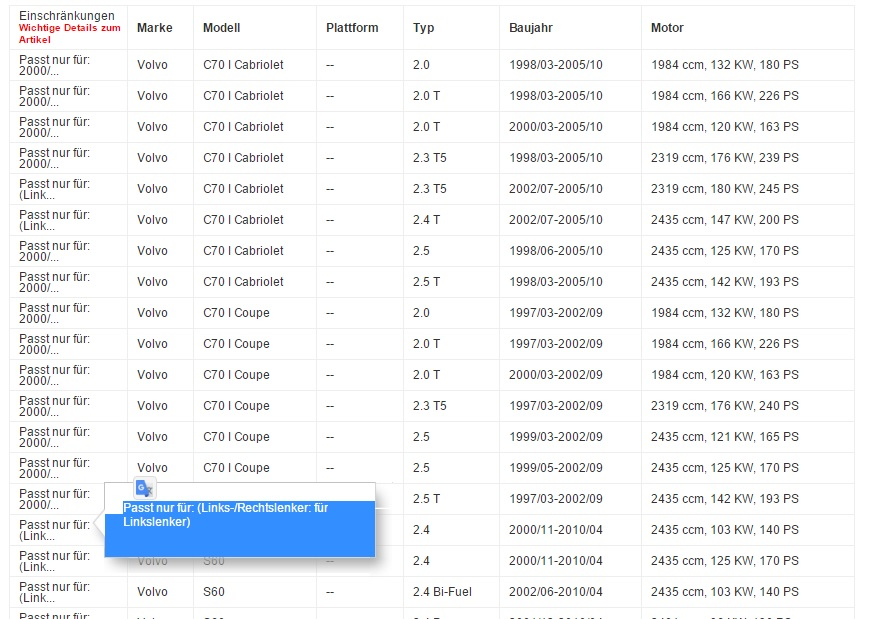Click 'C70 I Cabriolet' in the 2.4 T row
The height and width of the screenshot is (619, 871).
[243, 220]
